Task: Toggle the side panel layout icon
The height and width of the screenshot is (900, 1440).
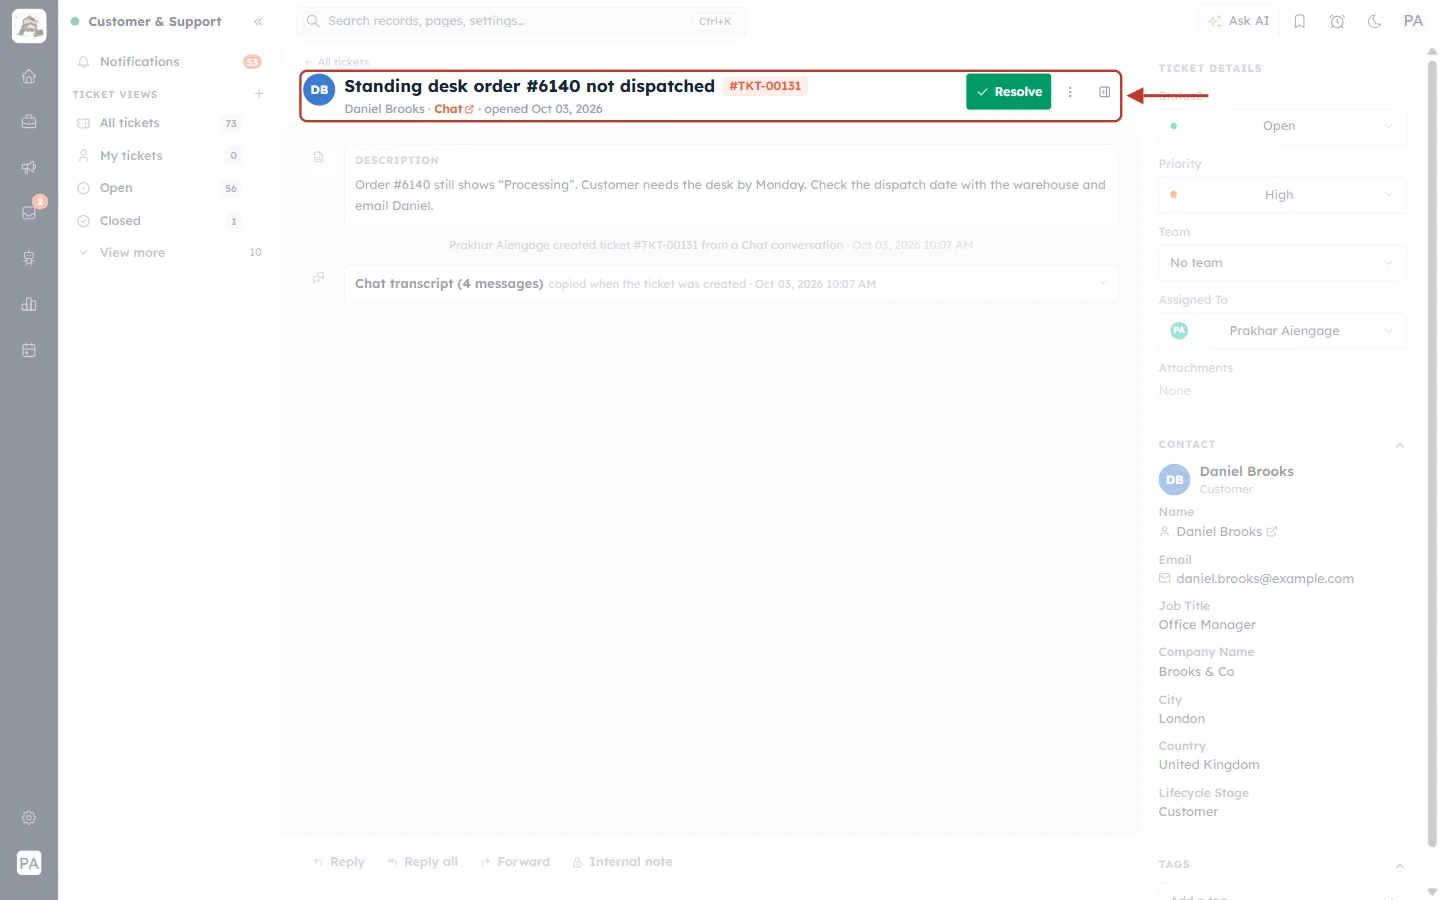Action: click(x=1105, y=92)
